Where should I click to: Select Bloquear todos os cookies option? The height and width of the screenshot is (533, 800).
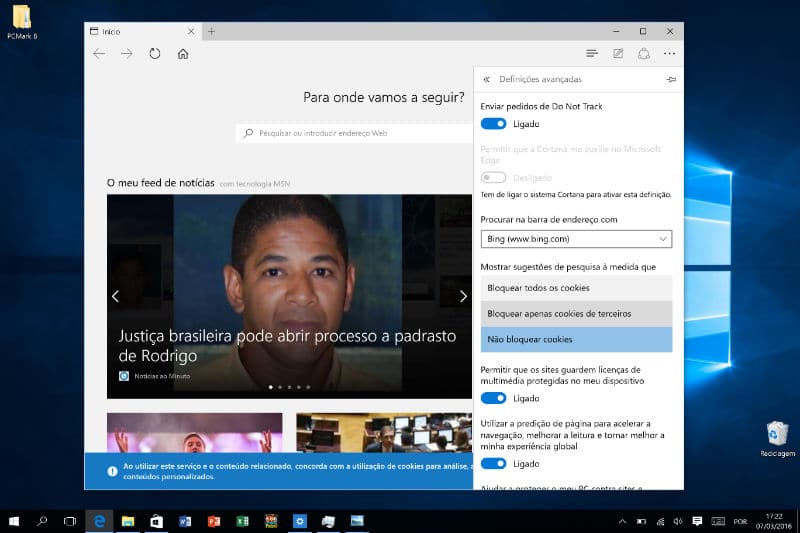(x=576, y=288)
